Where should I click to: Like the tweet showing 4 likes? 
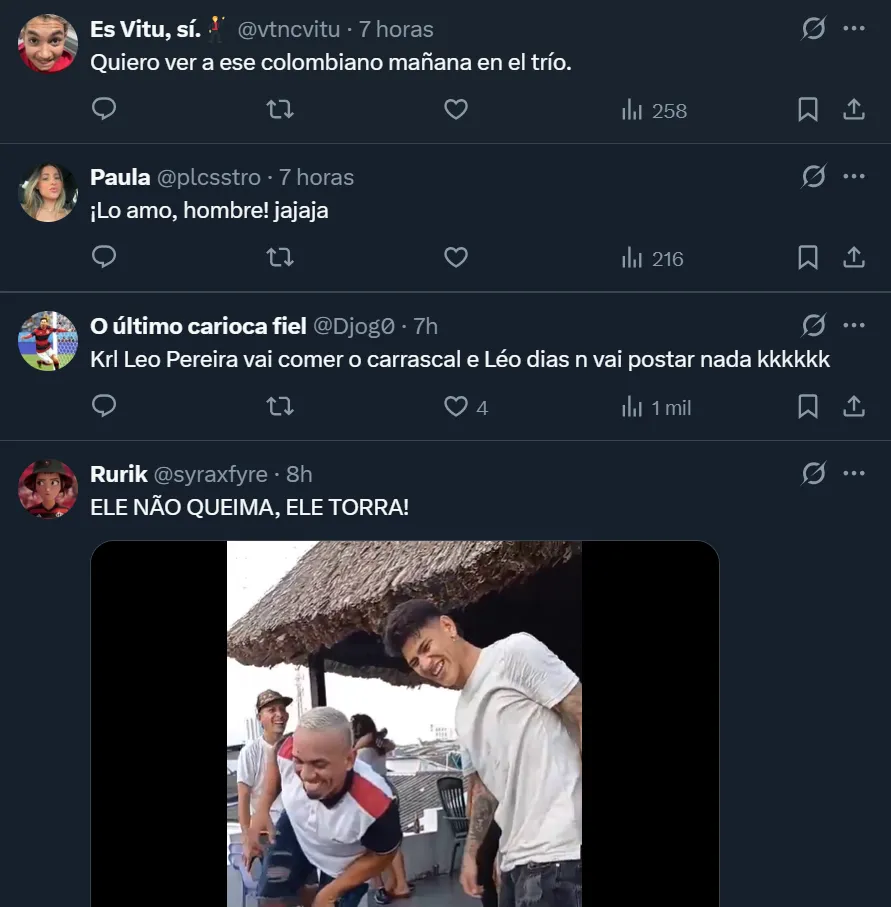(457, 407)
